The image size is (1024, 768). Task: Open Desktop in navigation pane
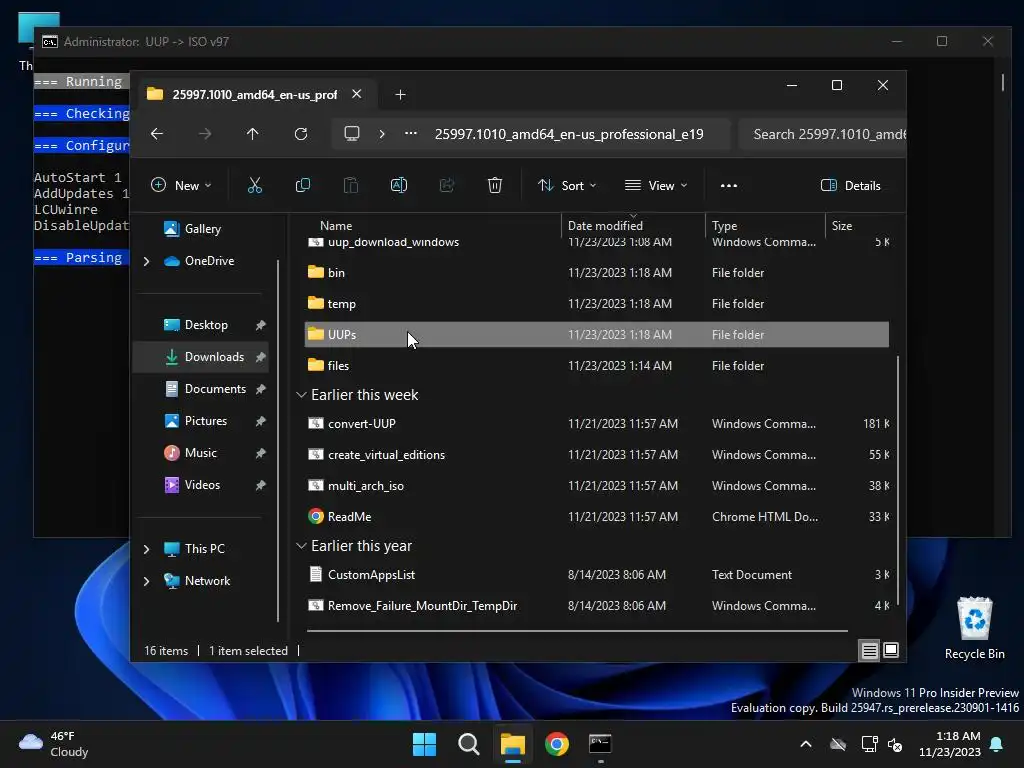[206, 325]
